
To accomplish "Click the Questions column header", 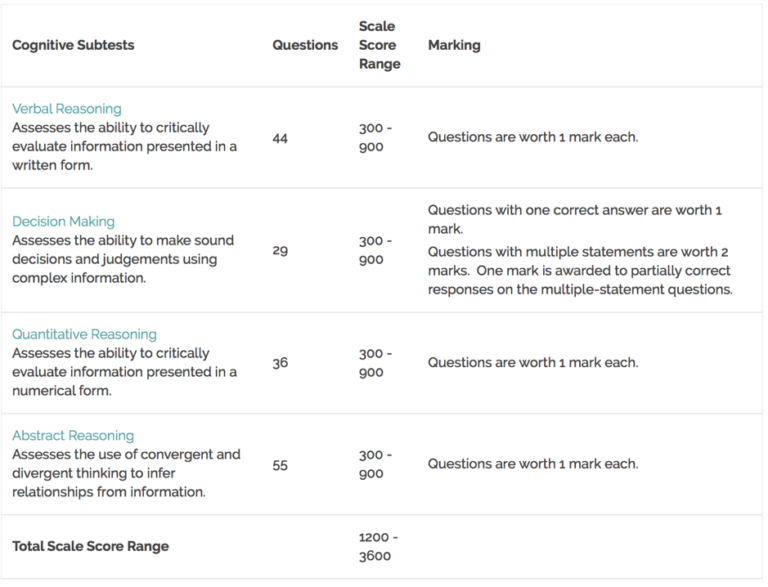I will pyautogui.click(x=305, y=45).
